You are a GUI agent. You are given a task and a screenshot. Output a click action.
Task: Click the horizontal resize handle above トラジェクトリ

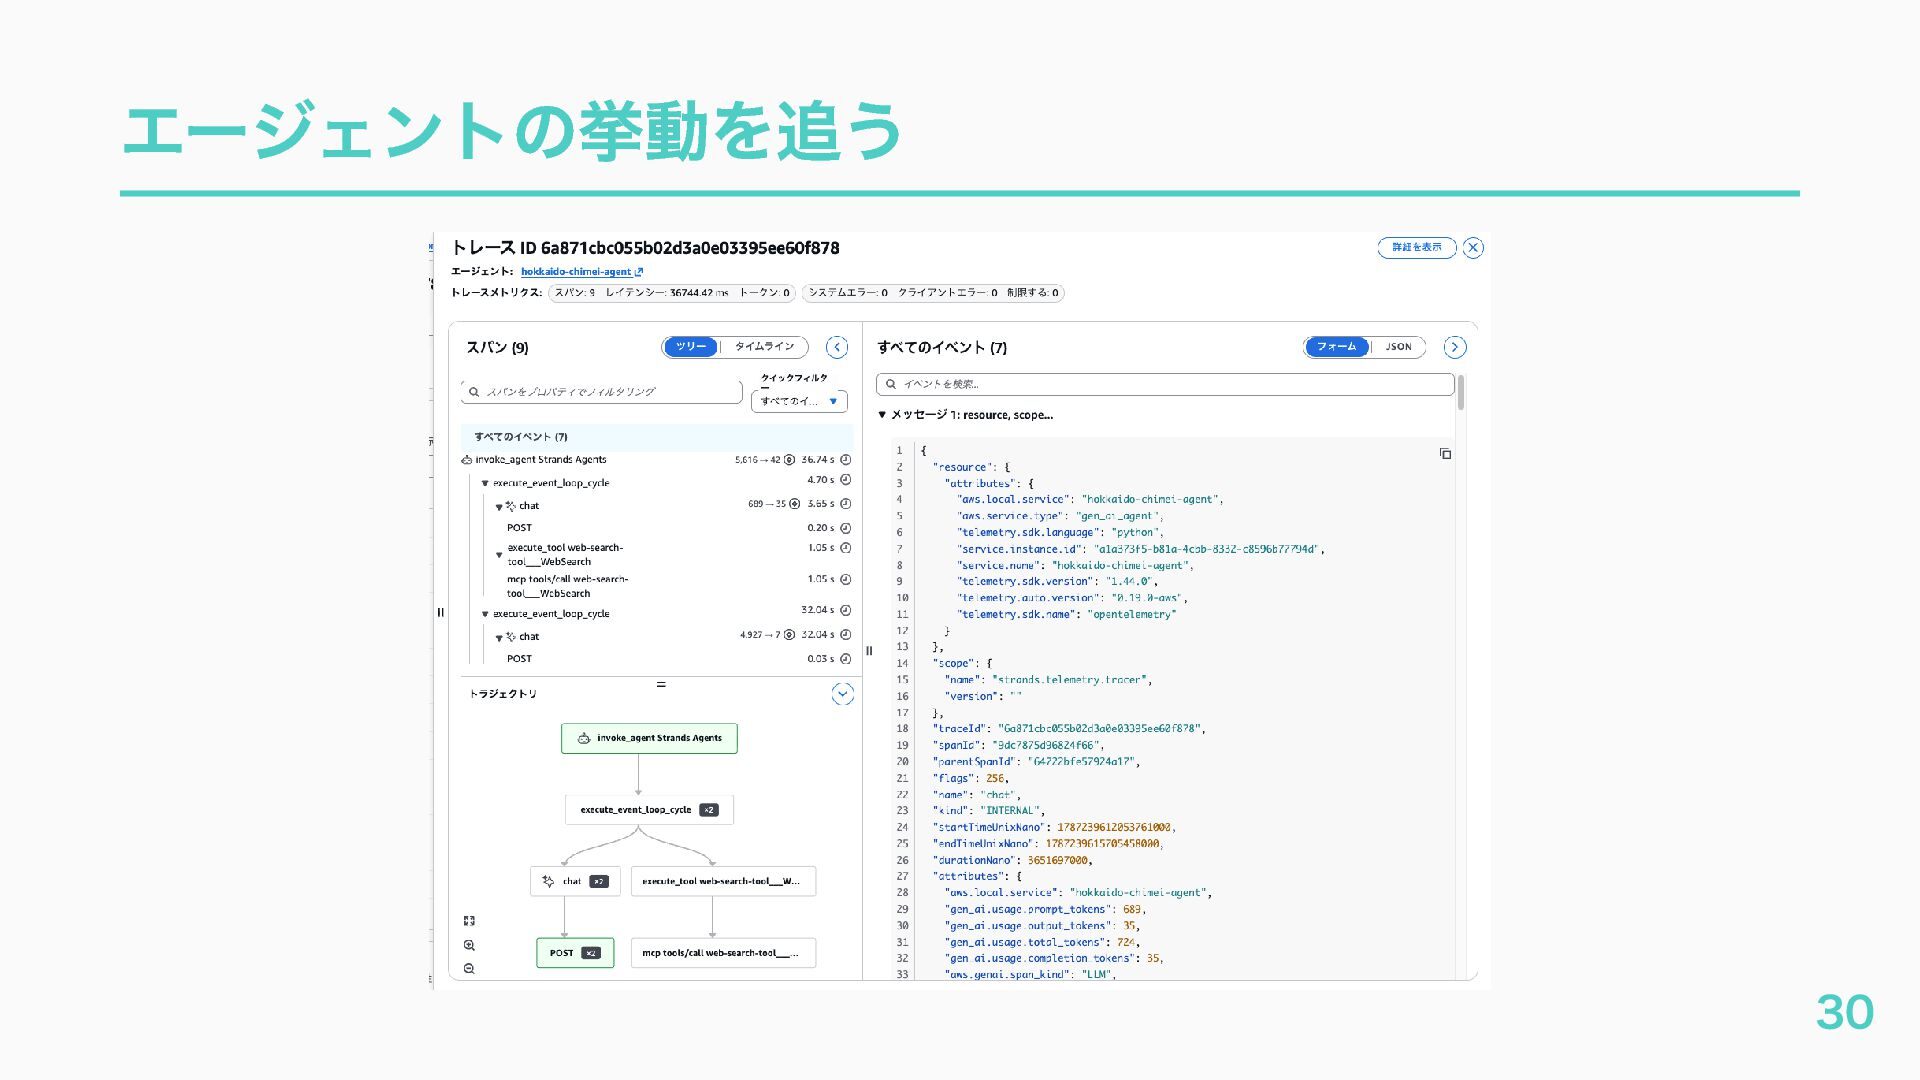[661, 684]
